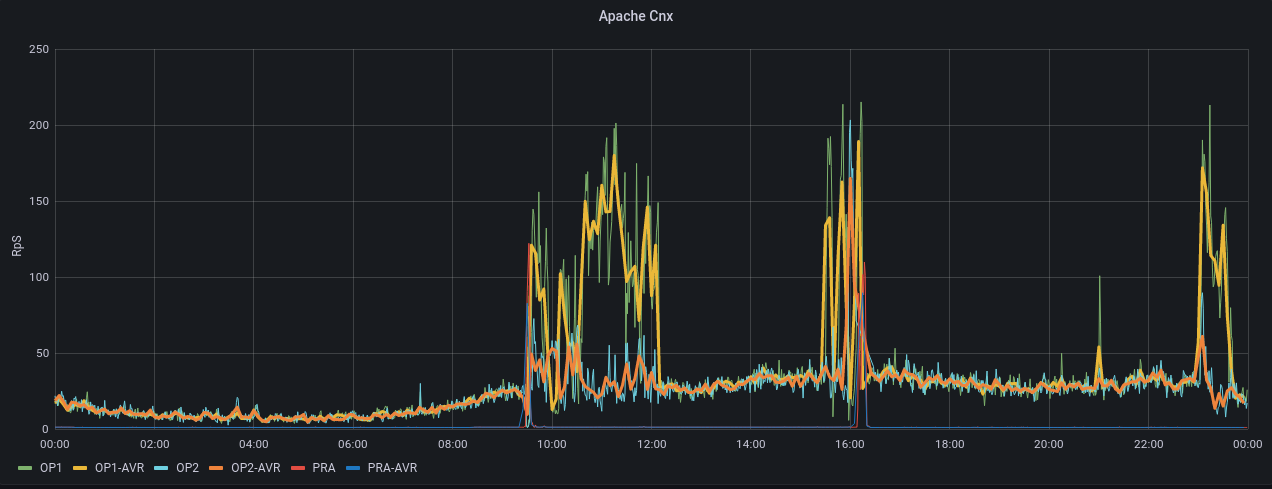The height and width of the screenshot is (489, 1272).
Task: Toggle OP2 series label in legend
Action: tap(187, 467)
